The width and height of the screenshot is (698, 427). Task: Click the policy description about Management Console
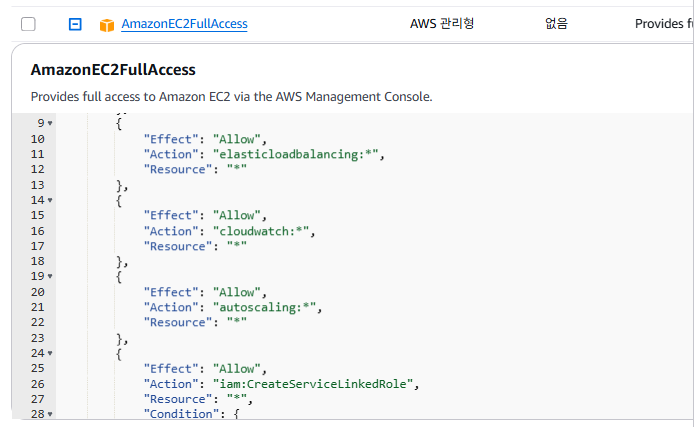click(231, 97)
